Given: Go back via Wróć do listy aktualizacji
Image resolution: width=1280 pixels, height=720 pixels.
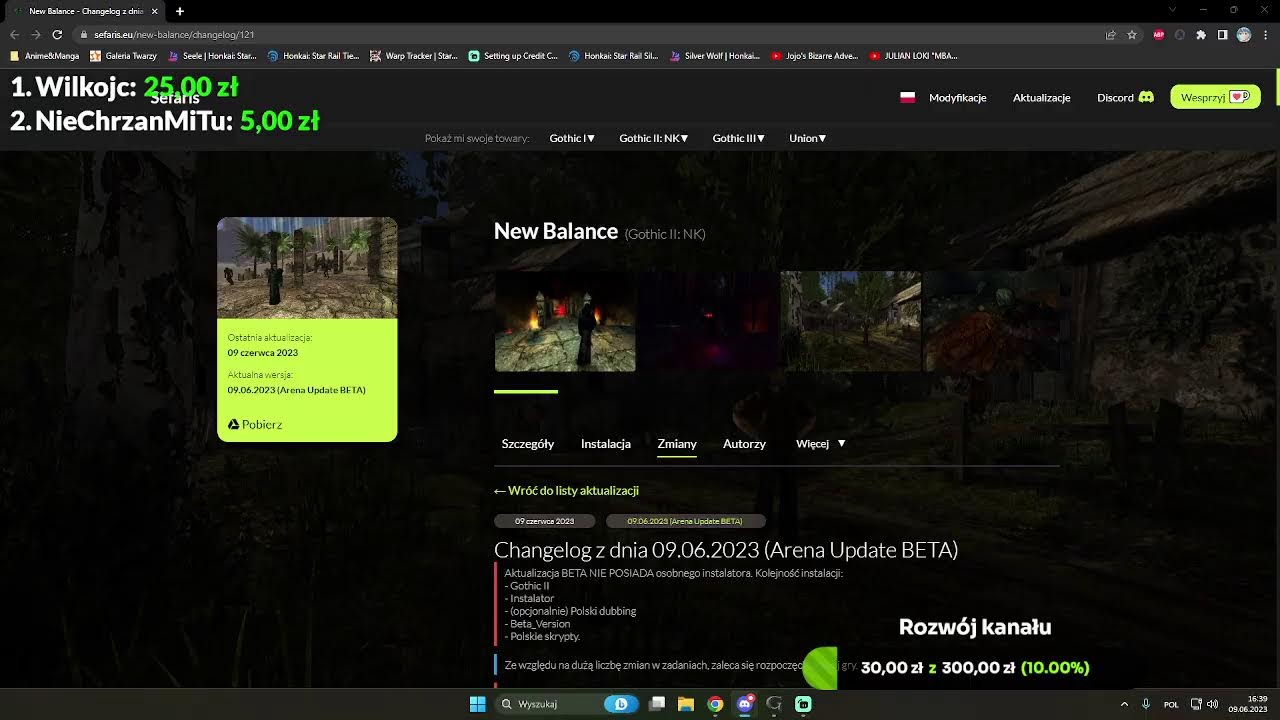Looking at the screenshot, I should coord(566,491).
